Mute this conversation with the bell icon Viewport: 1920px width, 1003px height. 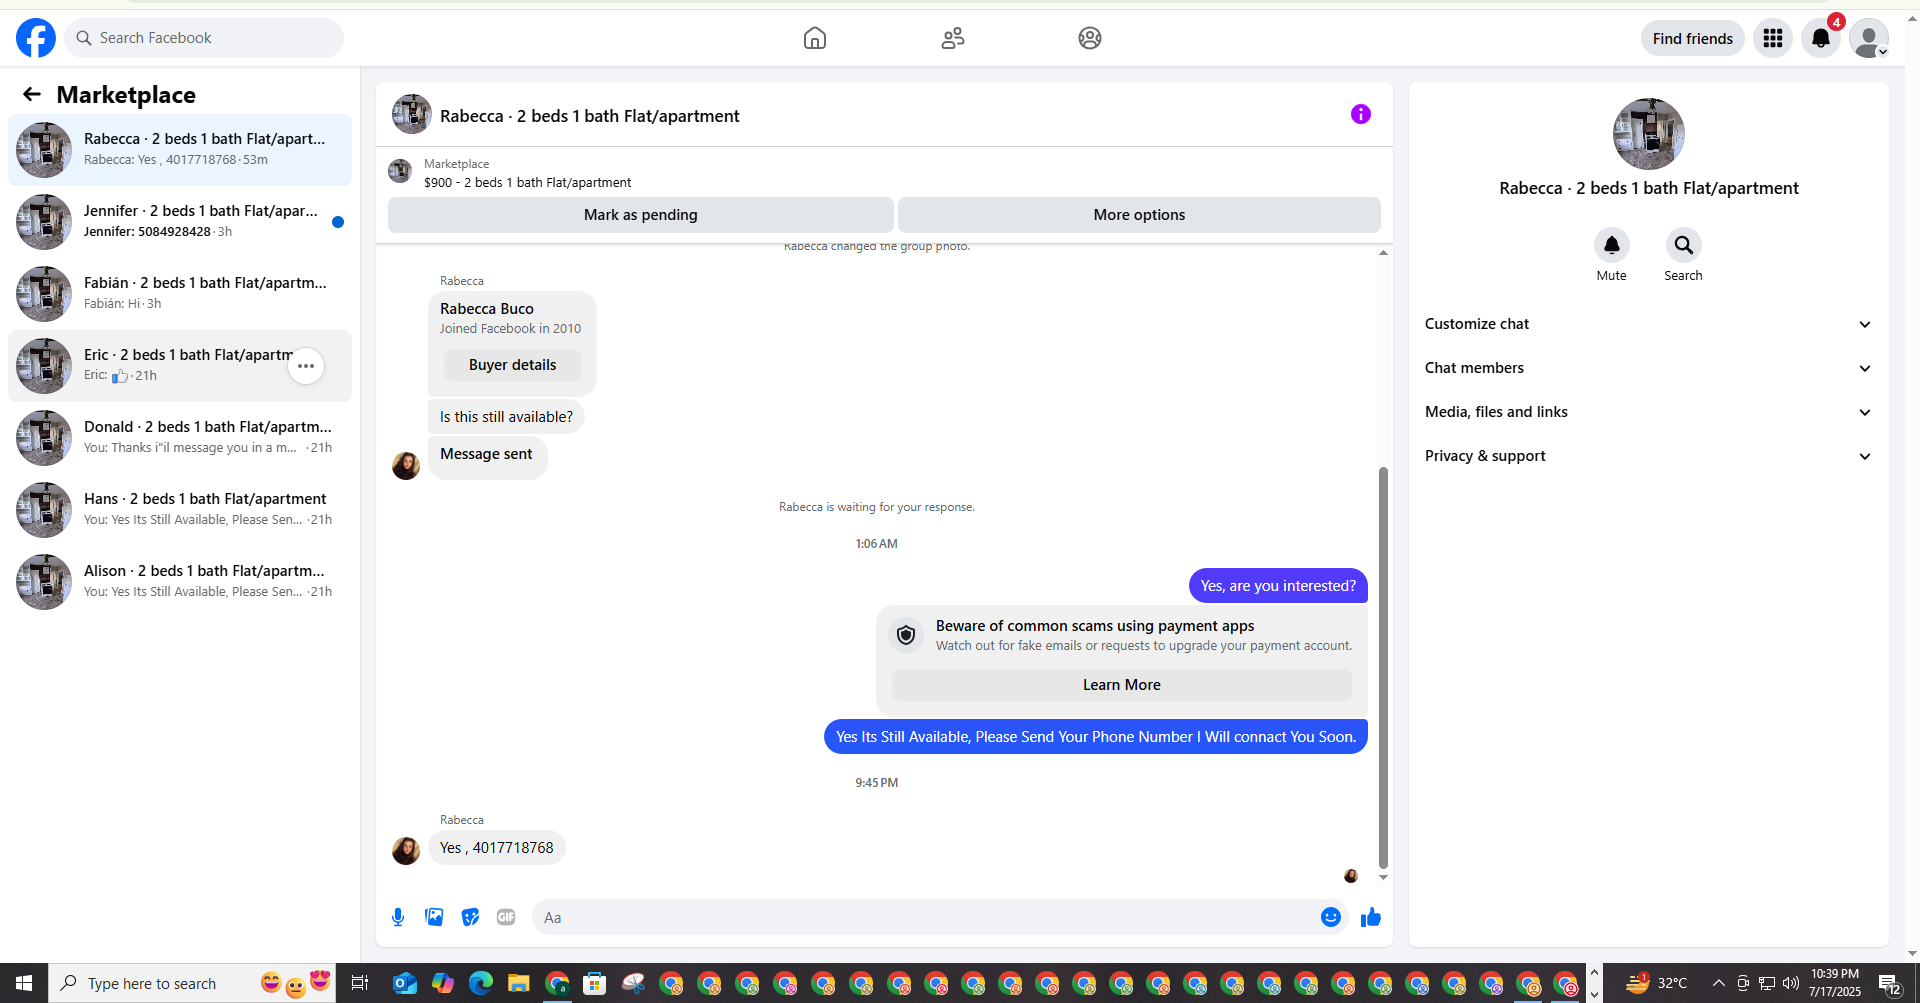point(1612,245)
